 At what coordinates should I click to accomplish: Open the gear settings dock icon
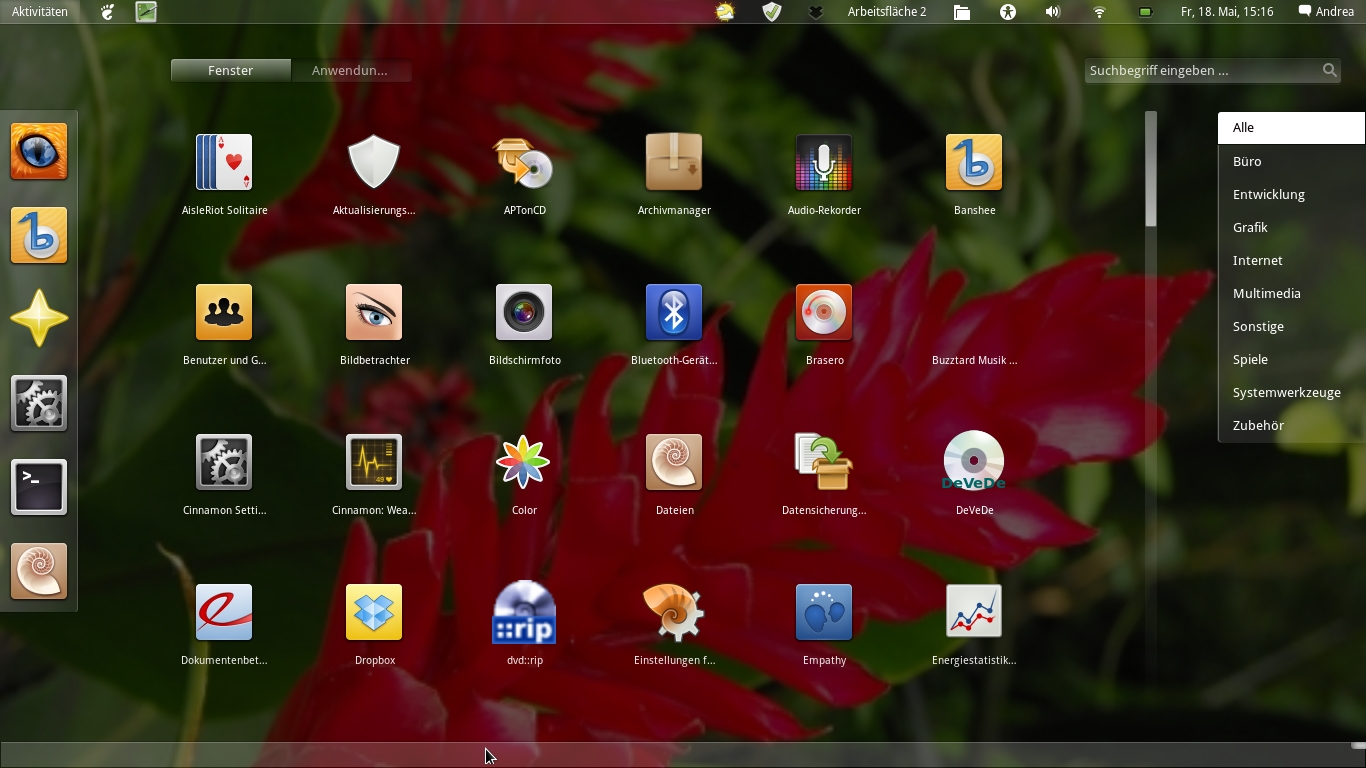[39, 403]
